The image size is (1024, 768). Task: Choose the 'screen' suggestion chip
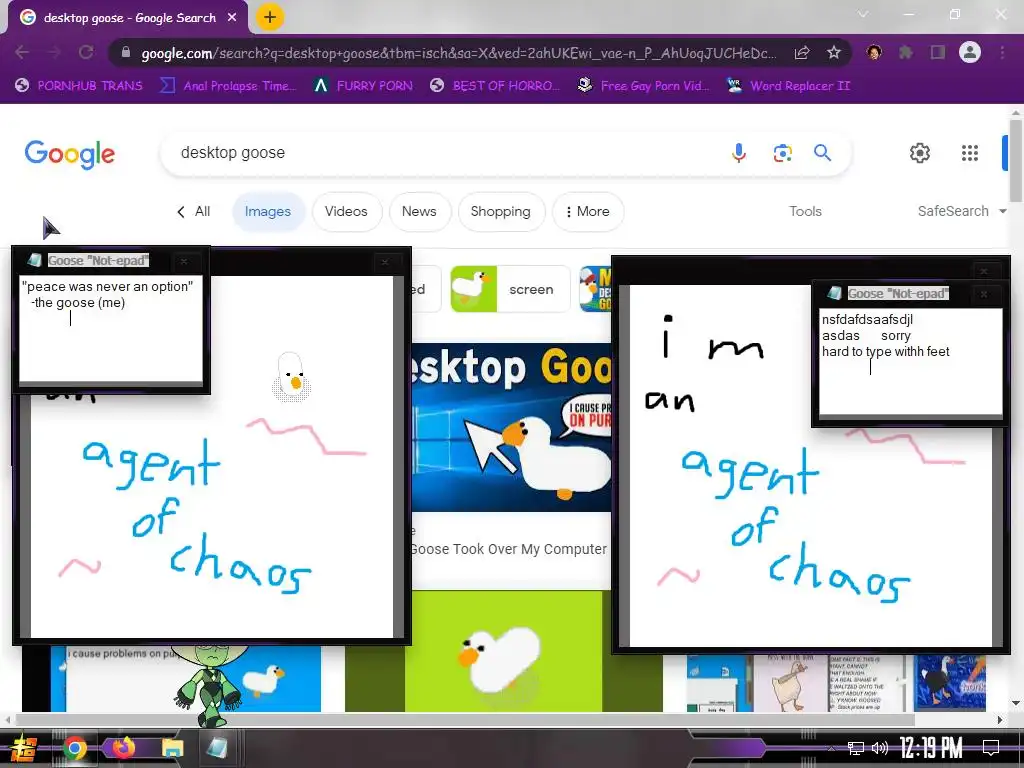click(x=510, y=289)
